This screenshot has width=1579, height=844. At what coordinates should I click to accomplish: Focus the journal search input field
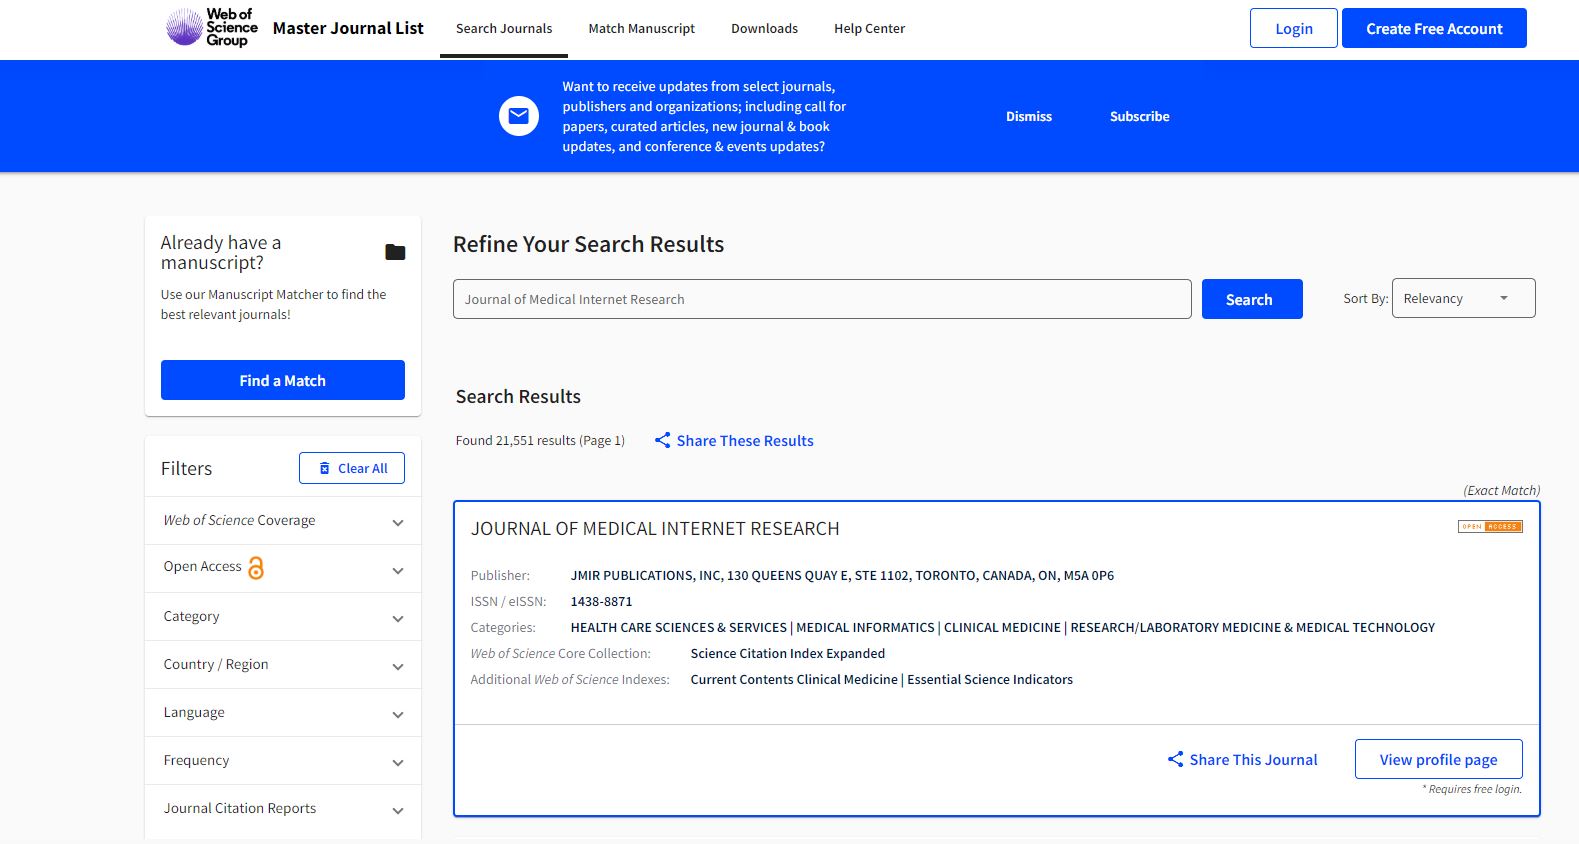[x=822, y=299]
